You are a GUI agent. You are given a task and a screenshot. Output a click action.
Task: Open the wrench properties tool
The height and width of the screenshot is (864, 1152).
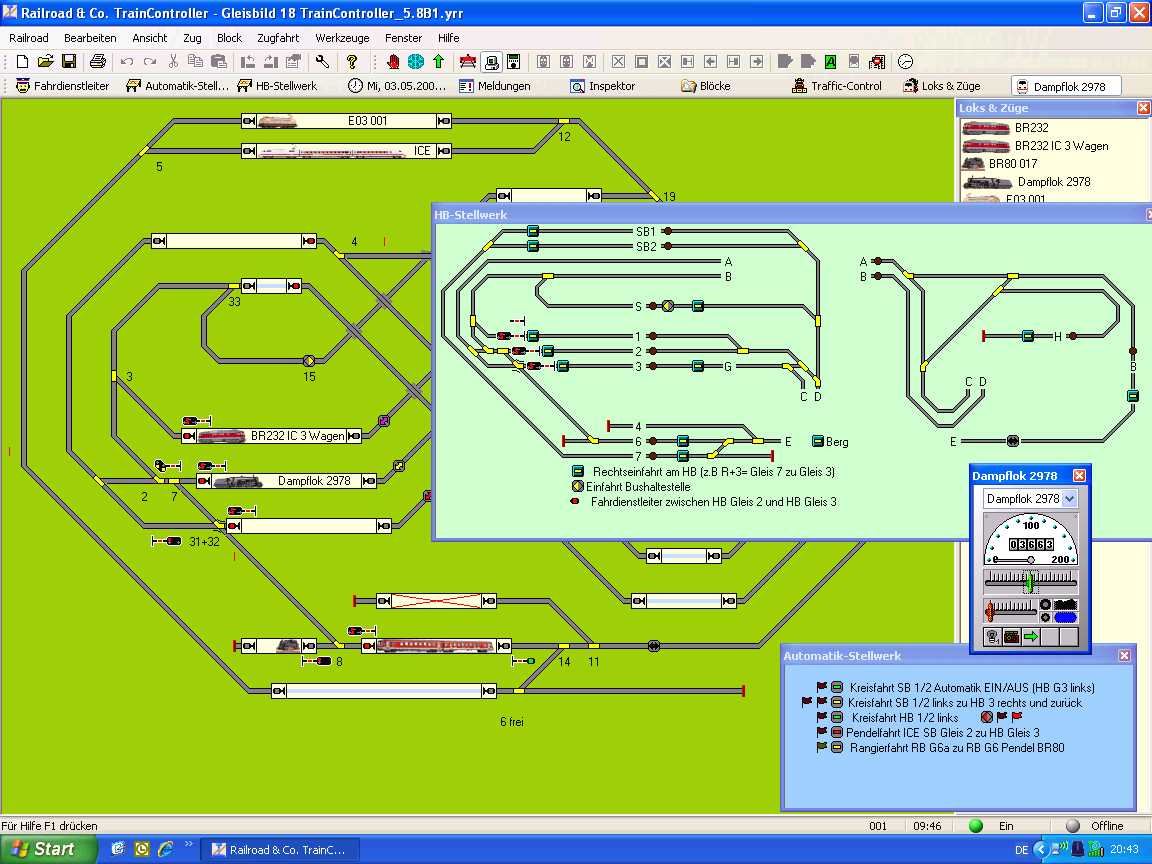pyautogui.click(x=322, y=62)
